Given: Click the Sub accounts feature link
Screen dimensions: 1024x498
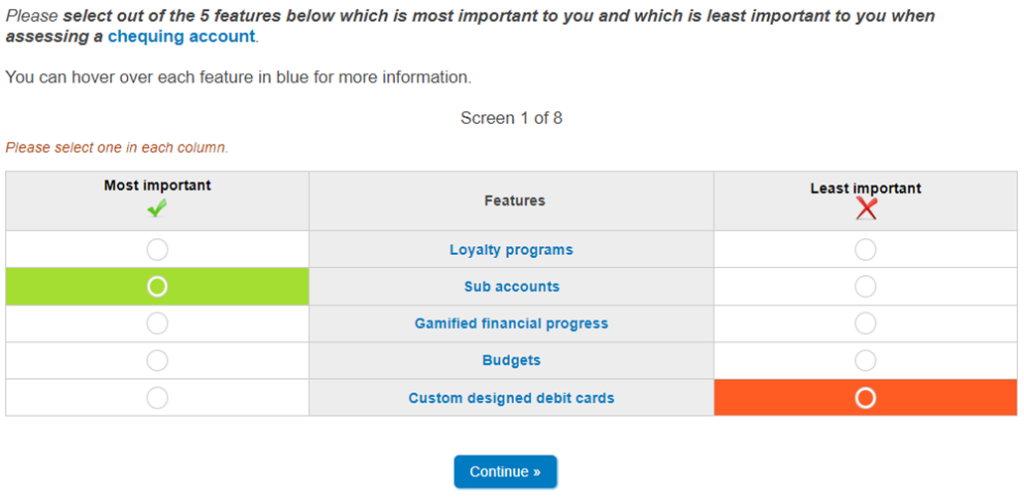Looking at the screenshot, I should click(511, 287).
